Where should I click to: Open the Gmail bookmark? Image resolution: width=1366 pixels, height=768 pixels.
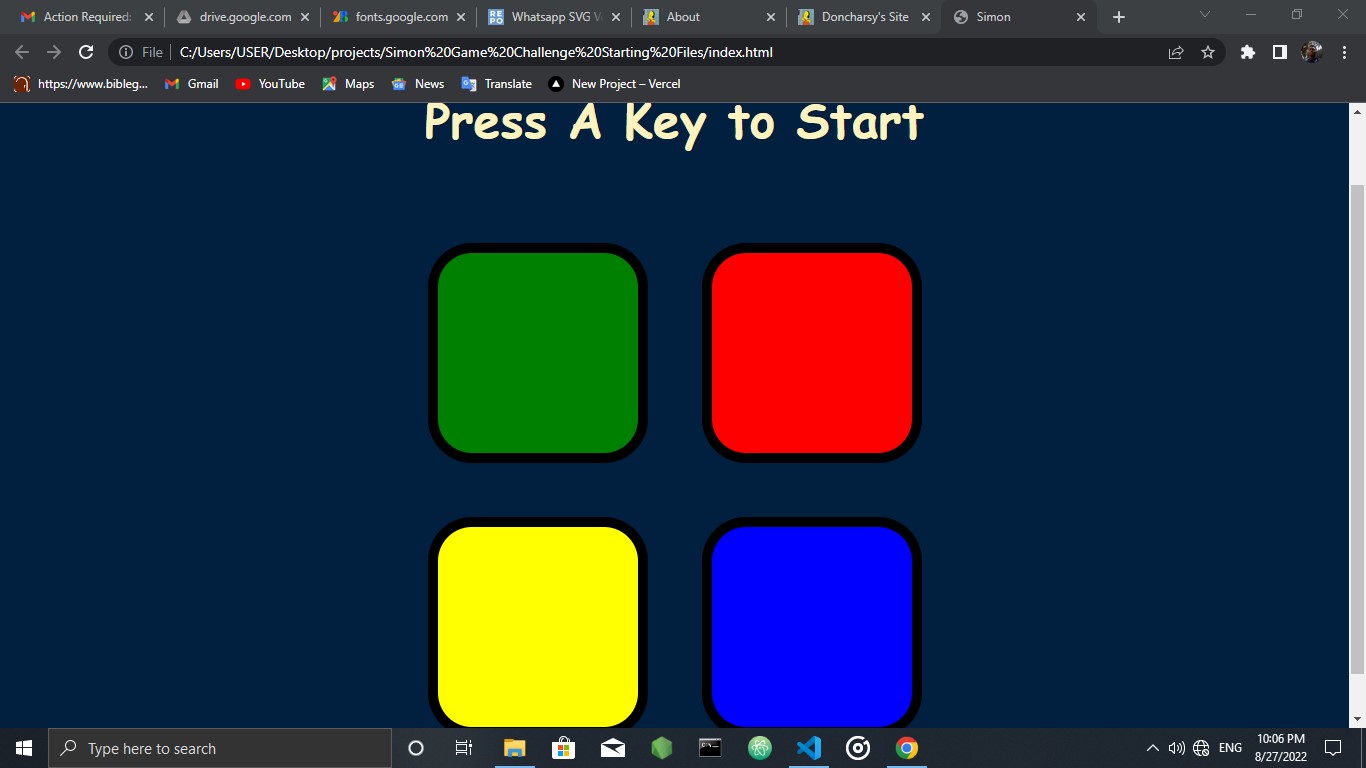[x=192, y=84]
